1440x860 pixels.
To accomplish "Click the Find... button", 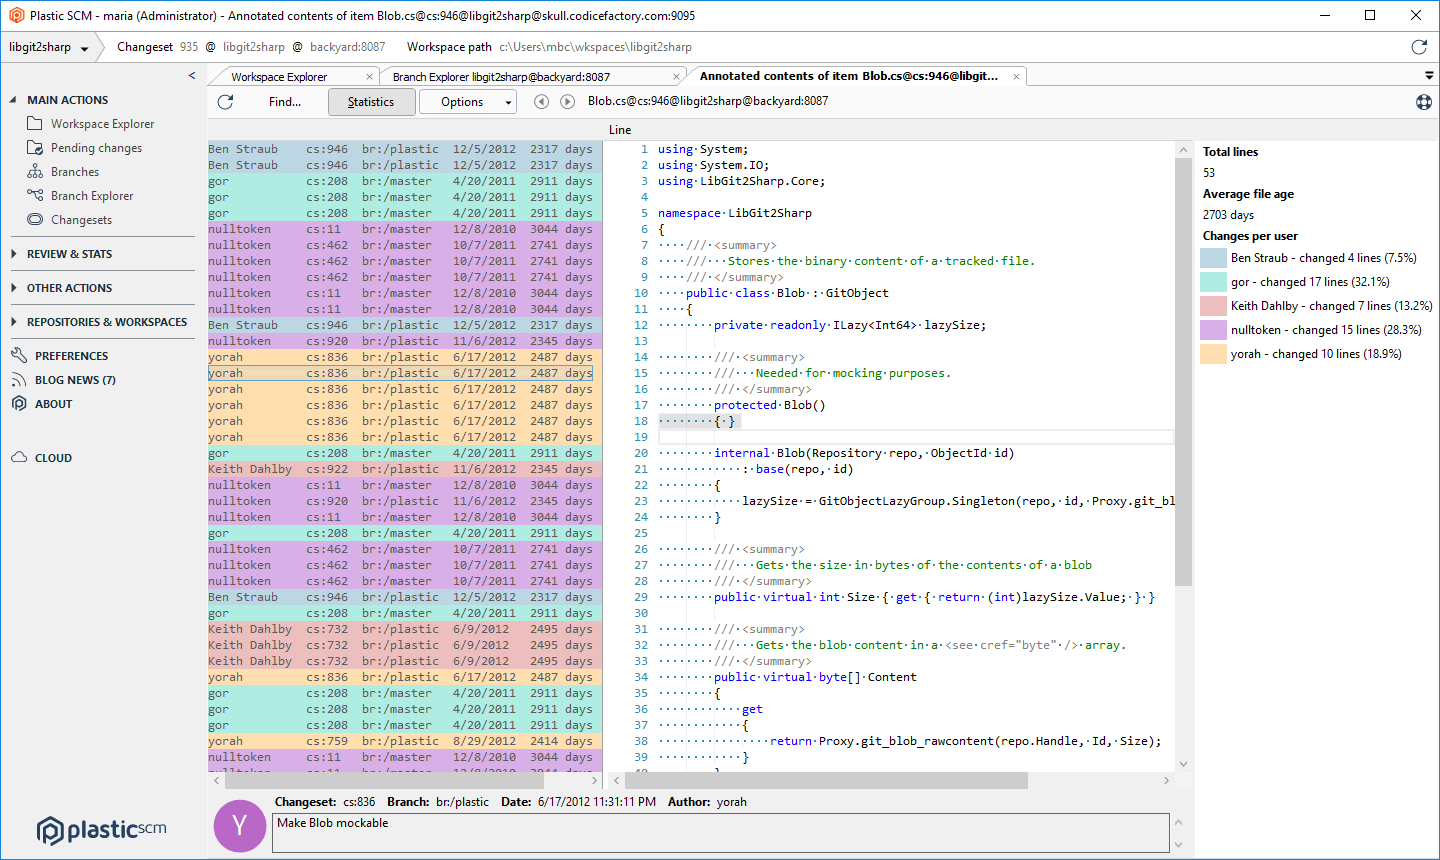I will pyautogui.click(x=285, y=102).
